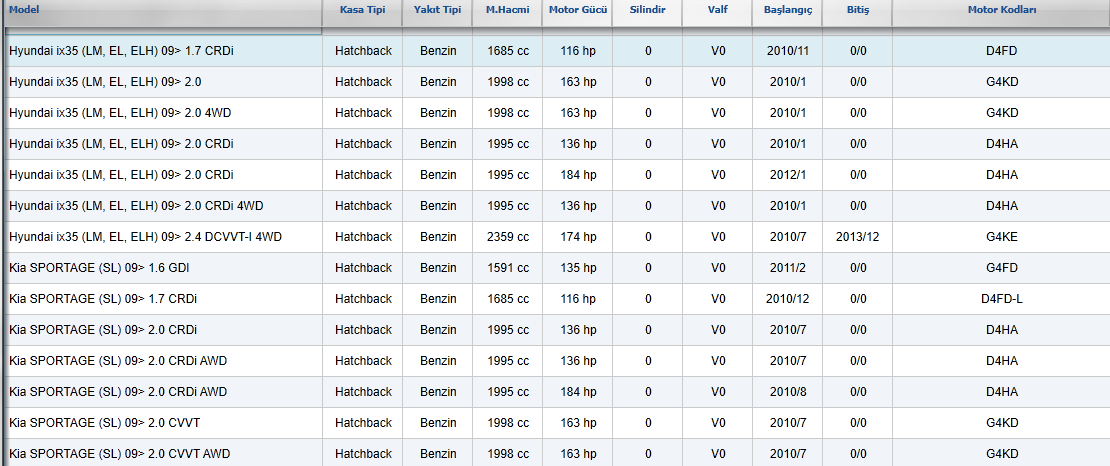Select Hyundai ix35 2.0 CRDi 4WD row
This screenshot has width=1110, height=466.
click(555, 206)
